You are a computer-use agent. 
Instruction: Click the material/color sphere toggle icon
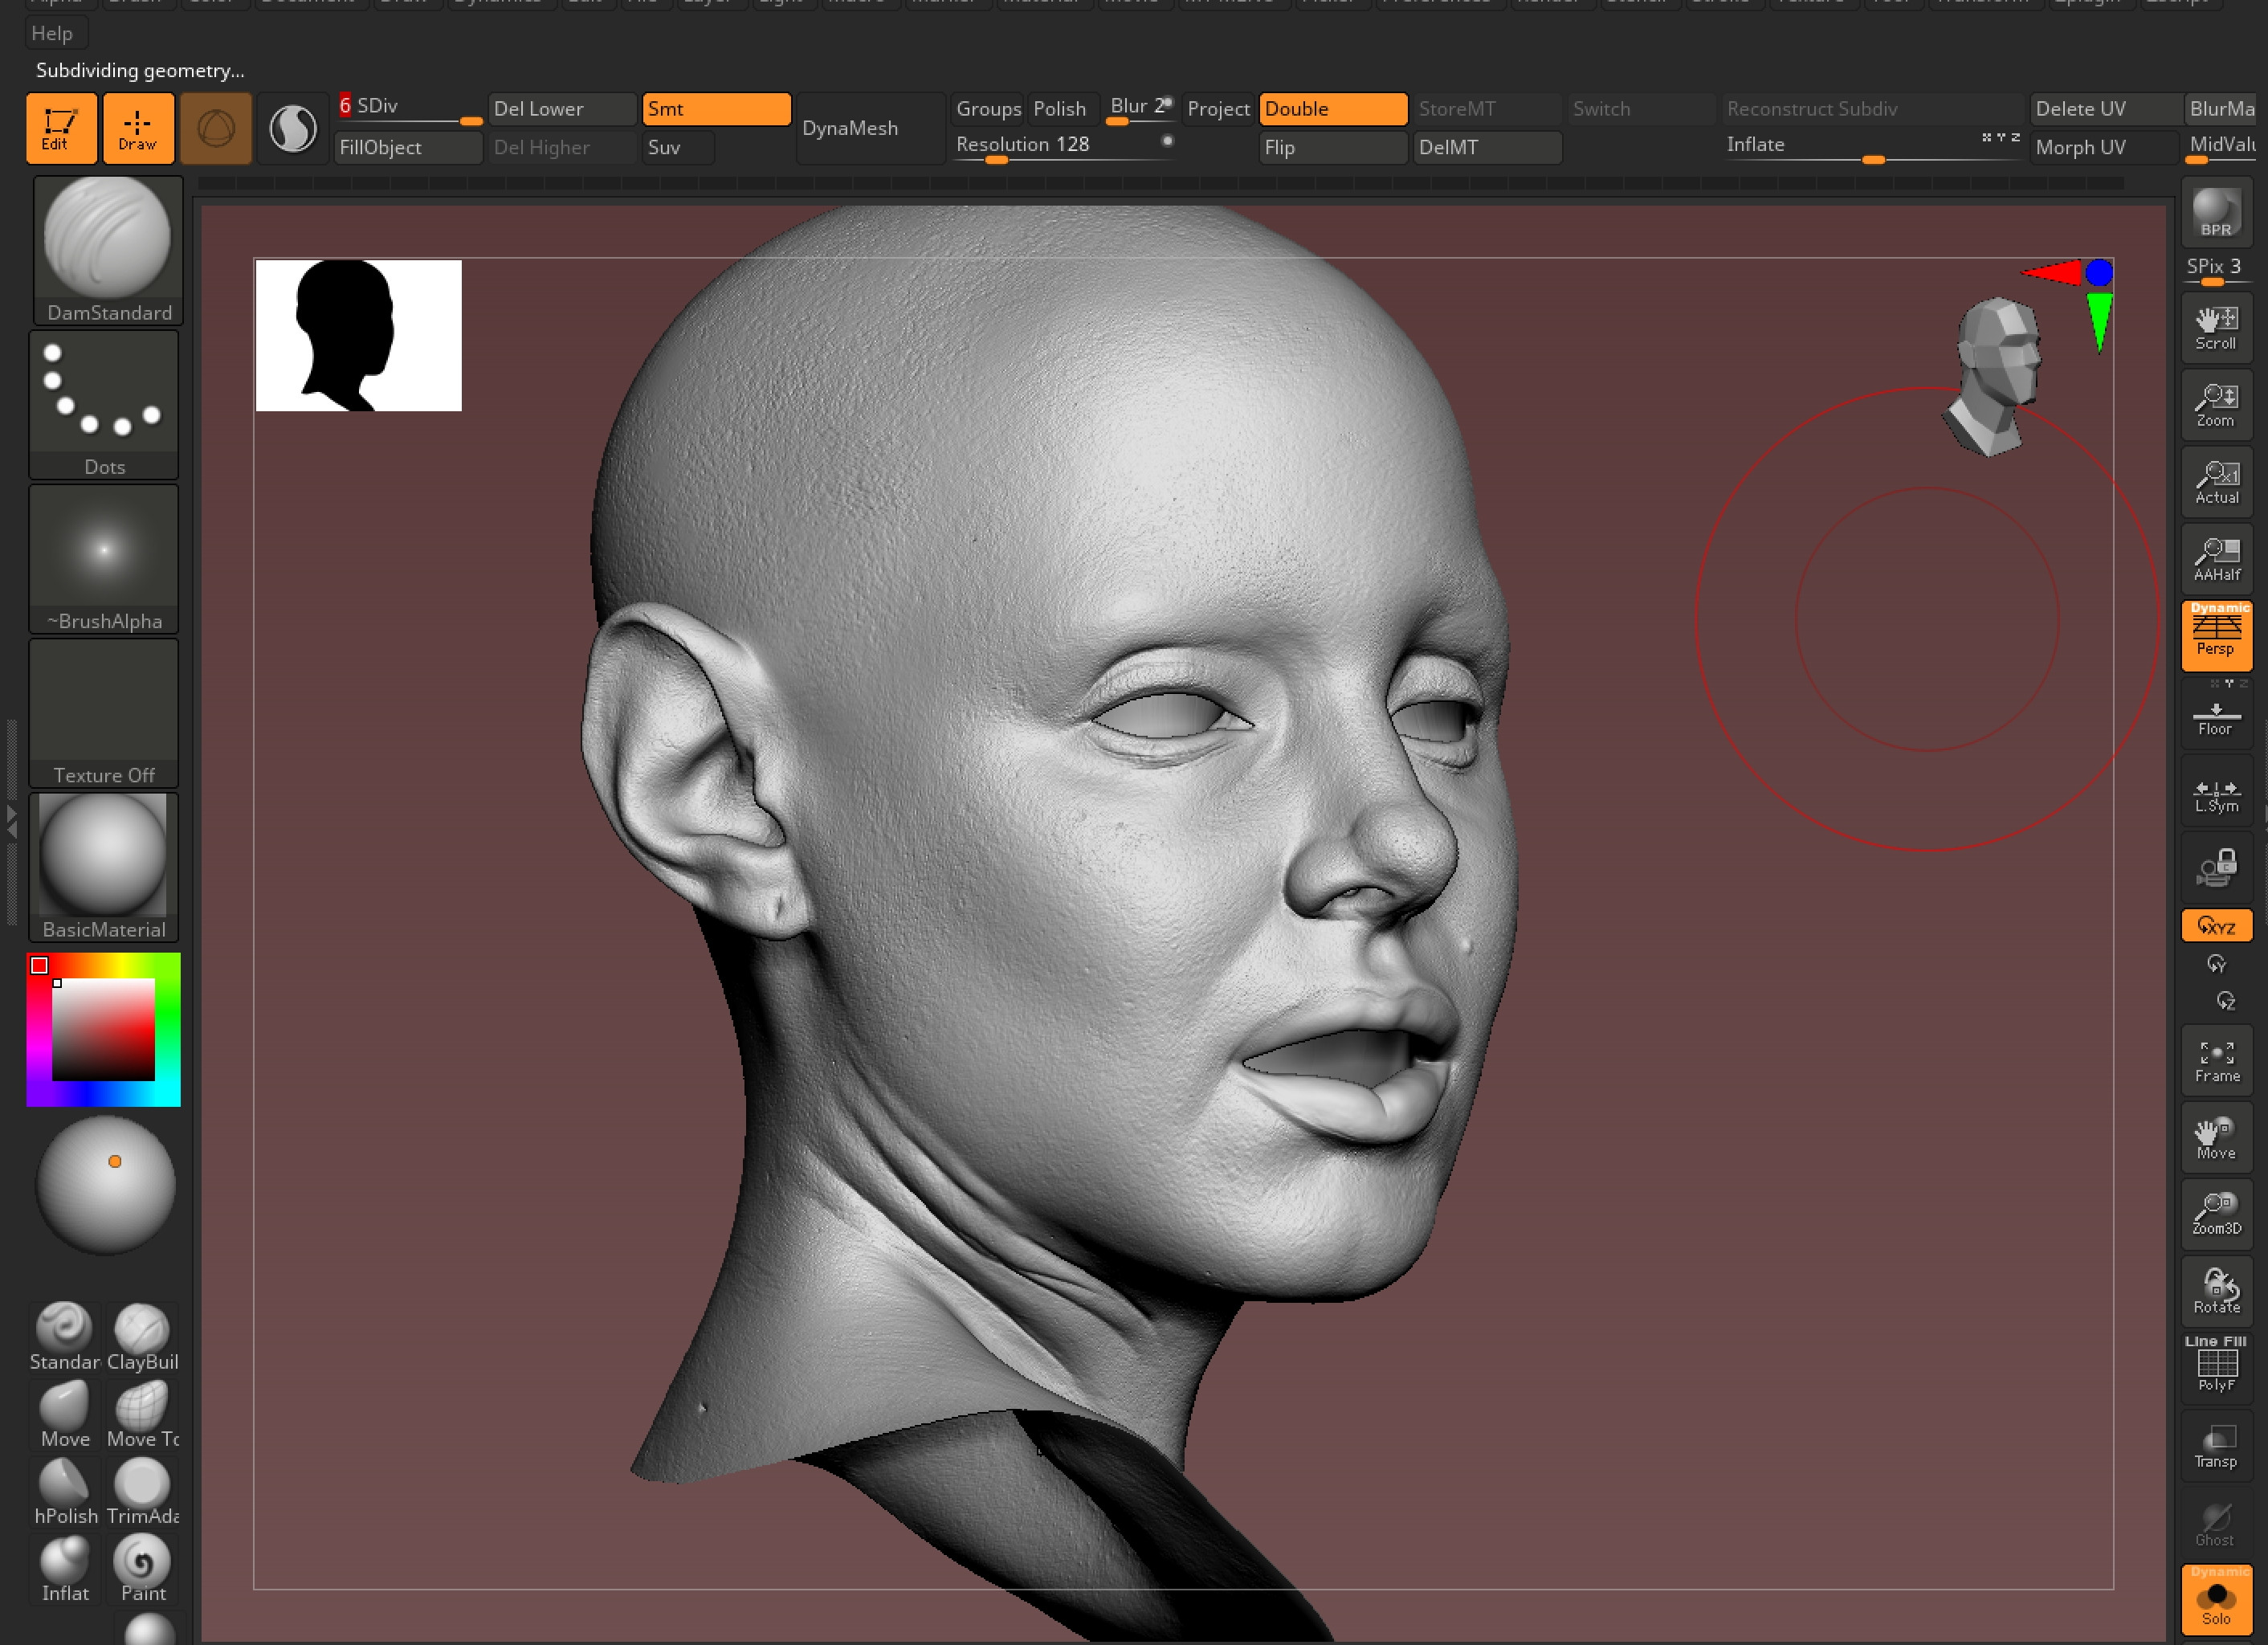tap(293, 128)
